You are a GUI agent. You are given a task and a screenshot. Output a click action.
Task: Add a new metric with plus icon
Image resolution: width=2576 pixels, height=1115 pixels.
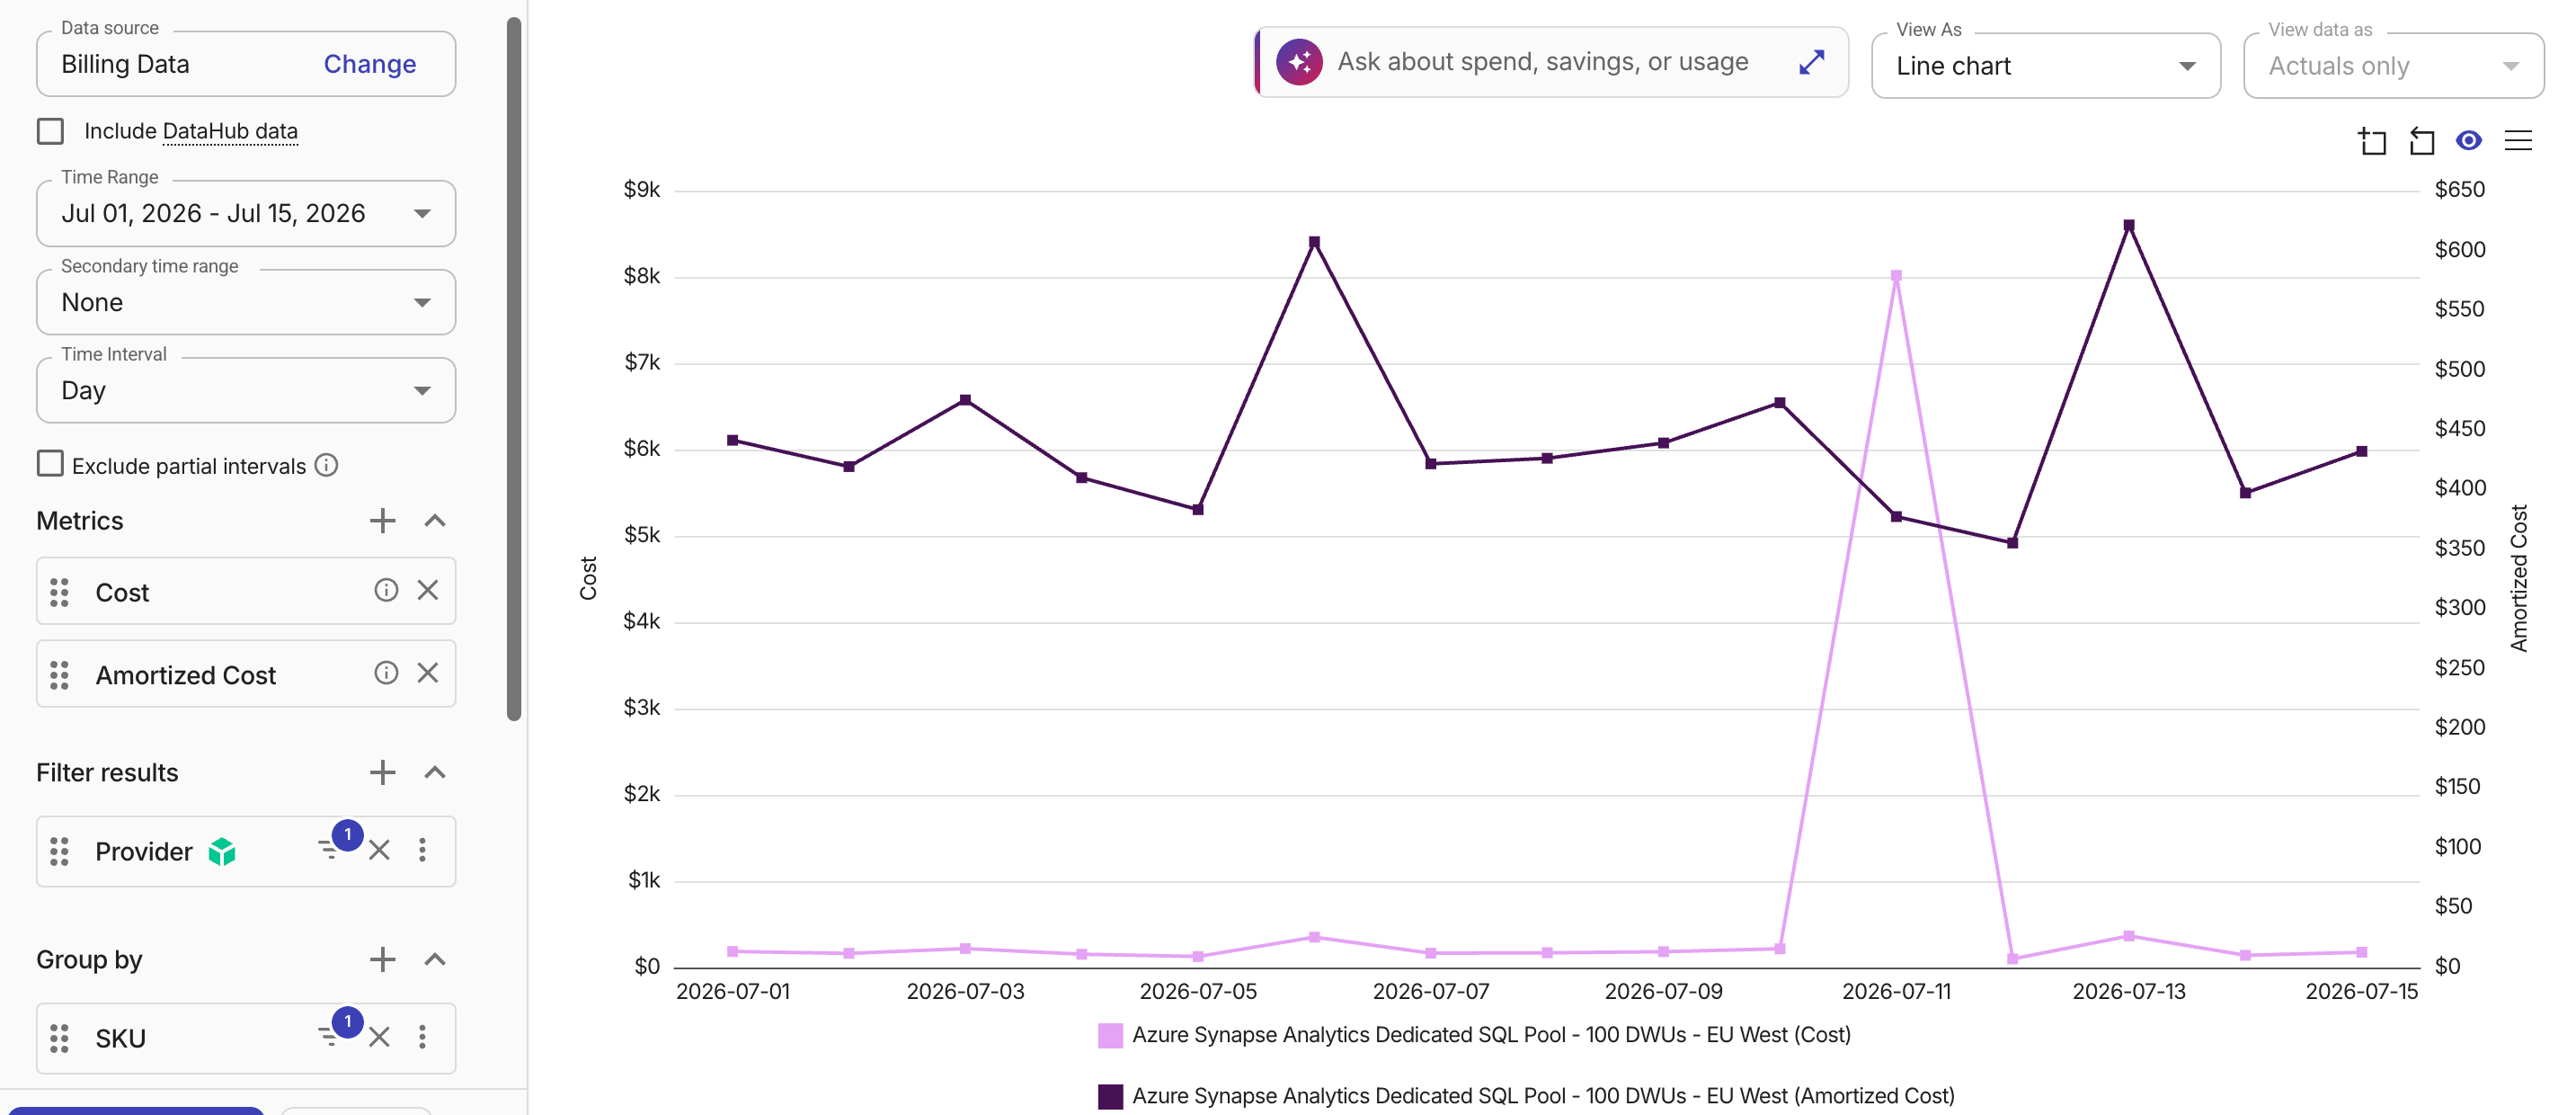pos(382,521)
